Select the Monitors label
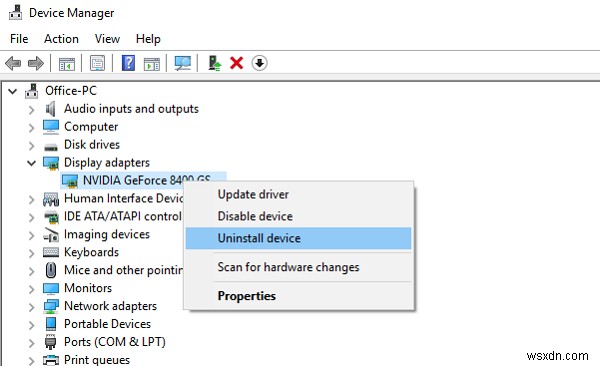 coord(88,288)
